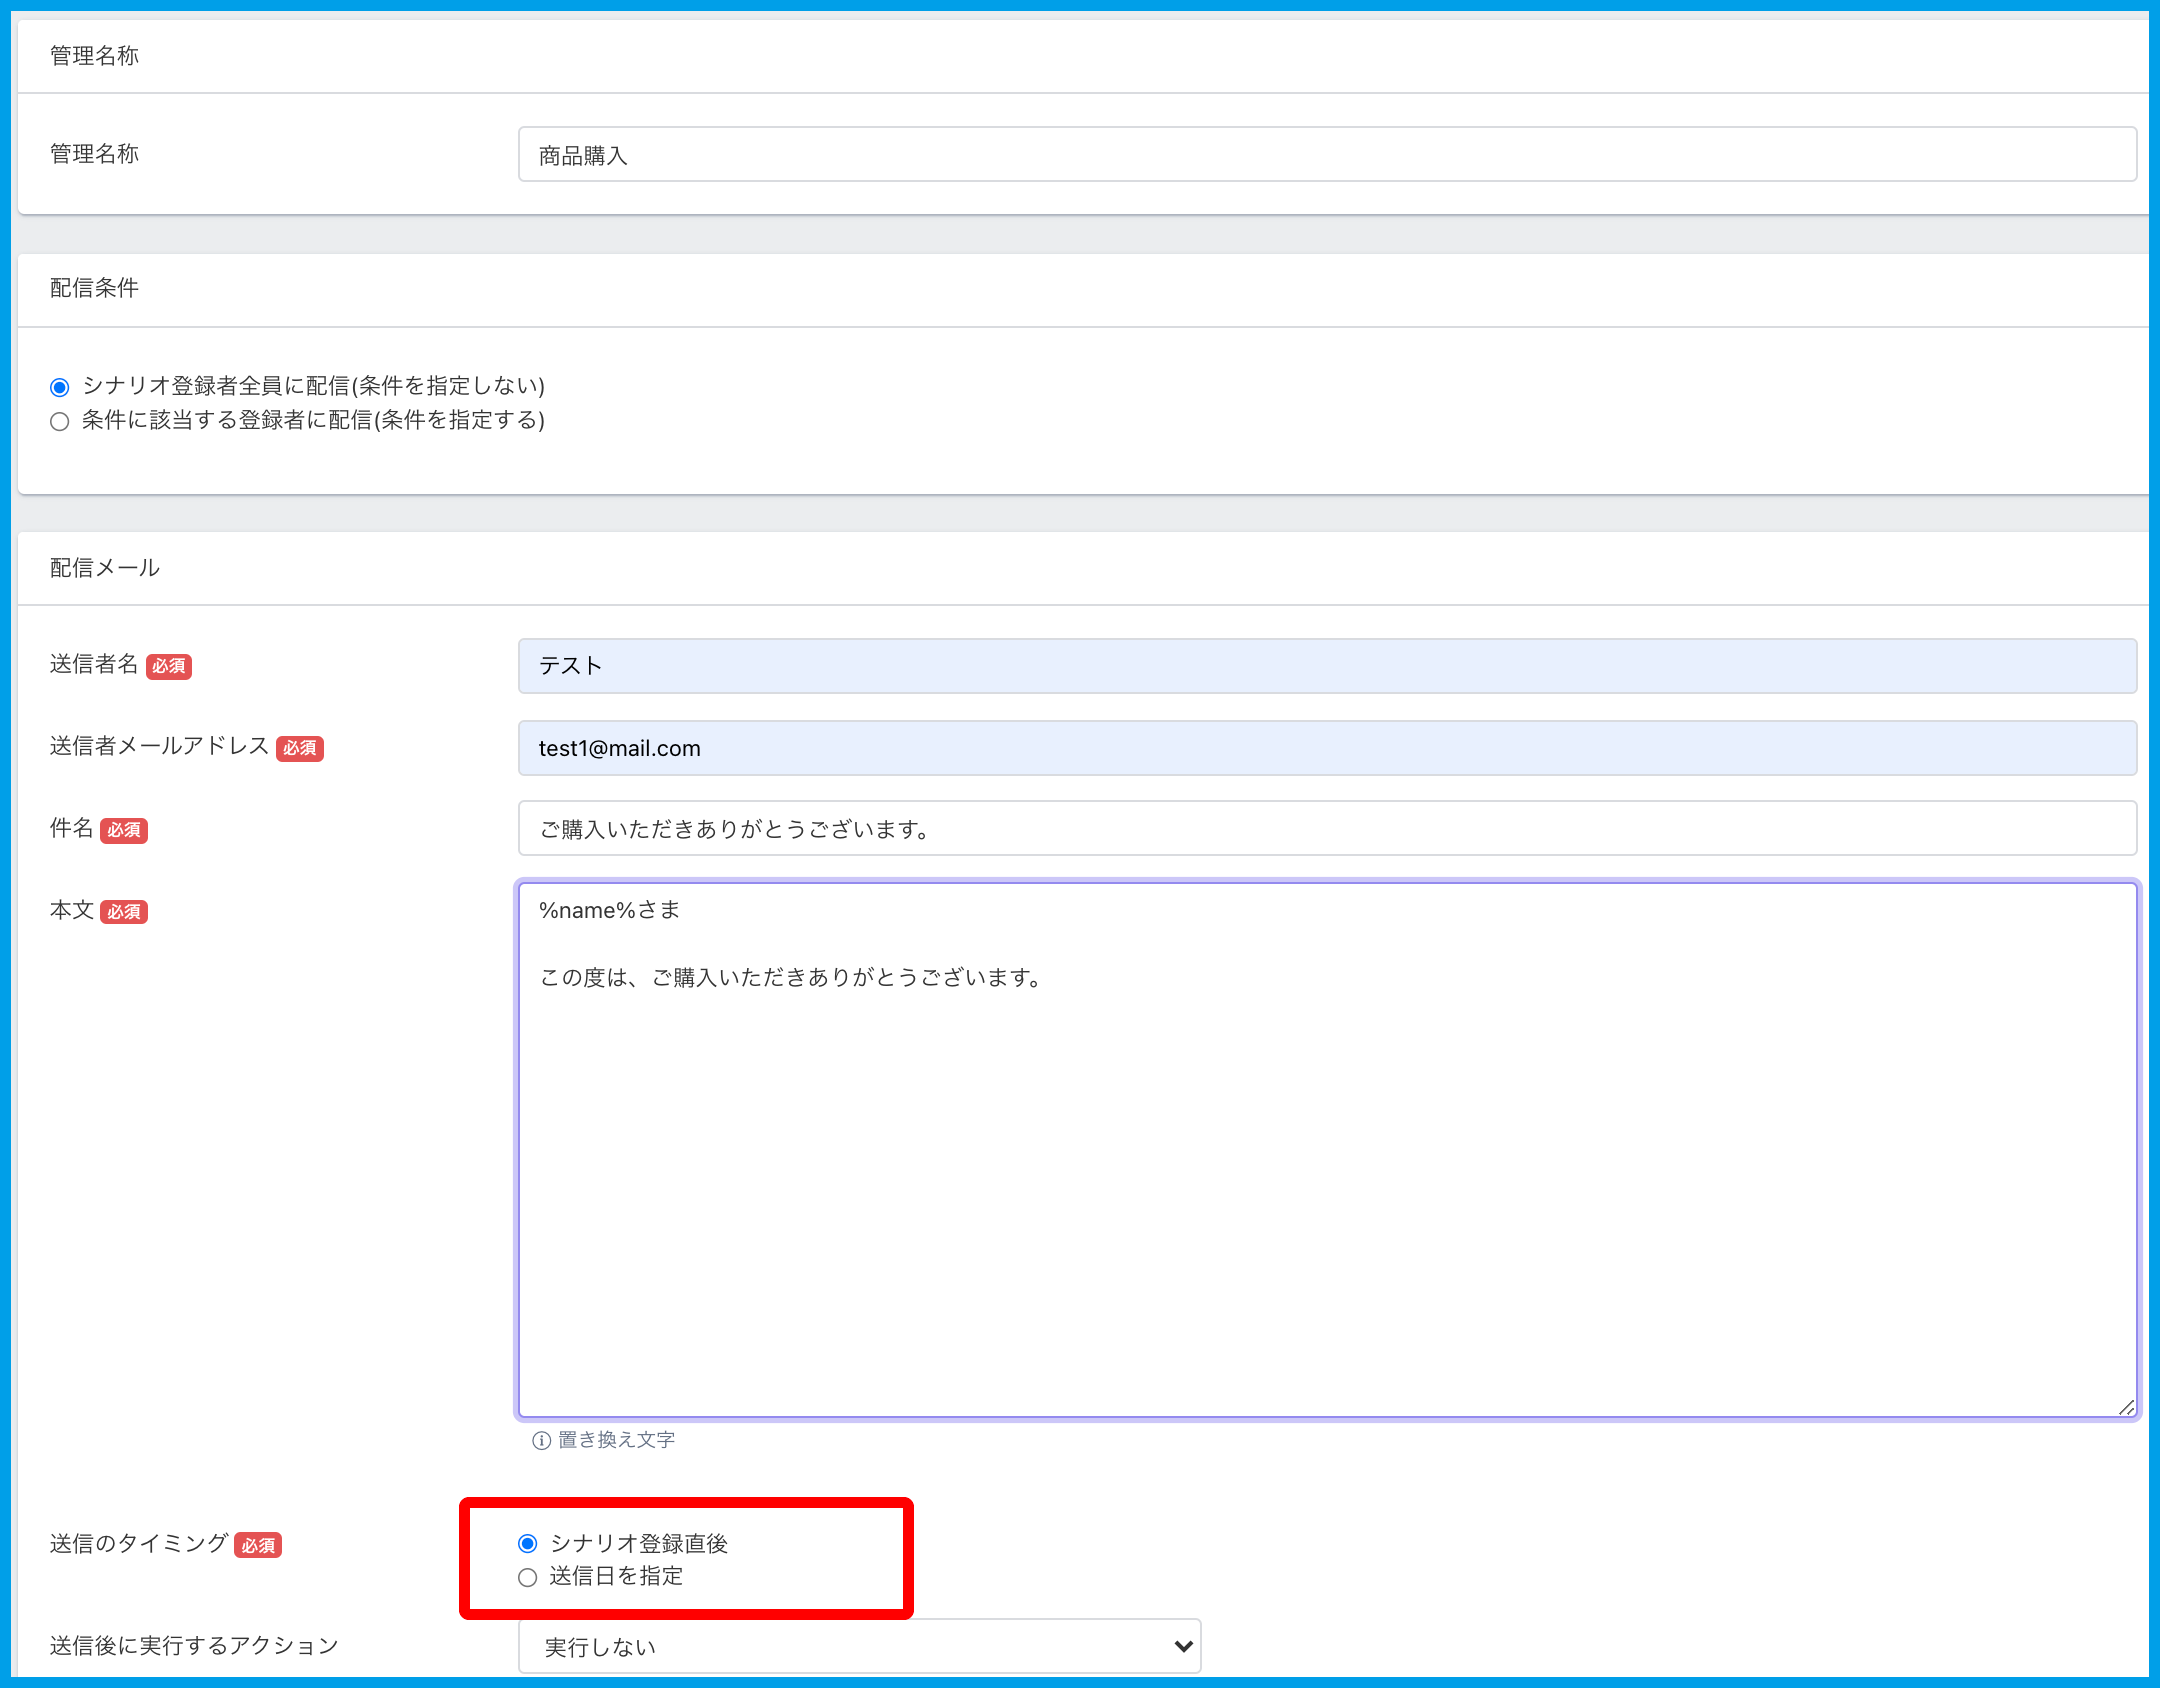Image resolution: width=2160 pixels, height=1688 pixels.
Task: Click the 必須 badge next to 送信者名
Action: (169, 666)
